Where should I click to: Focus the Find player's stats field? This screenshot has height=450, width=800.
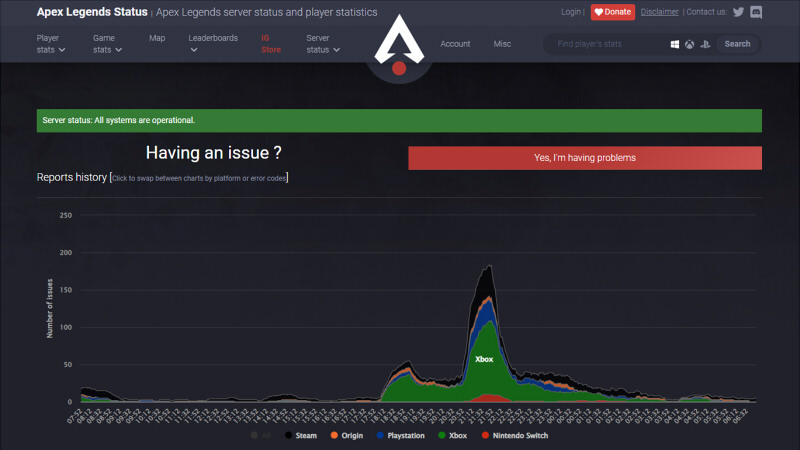click(607, 44)
